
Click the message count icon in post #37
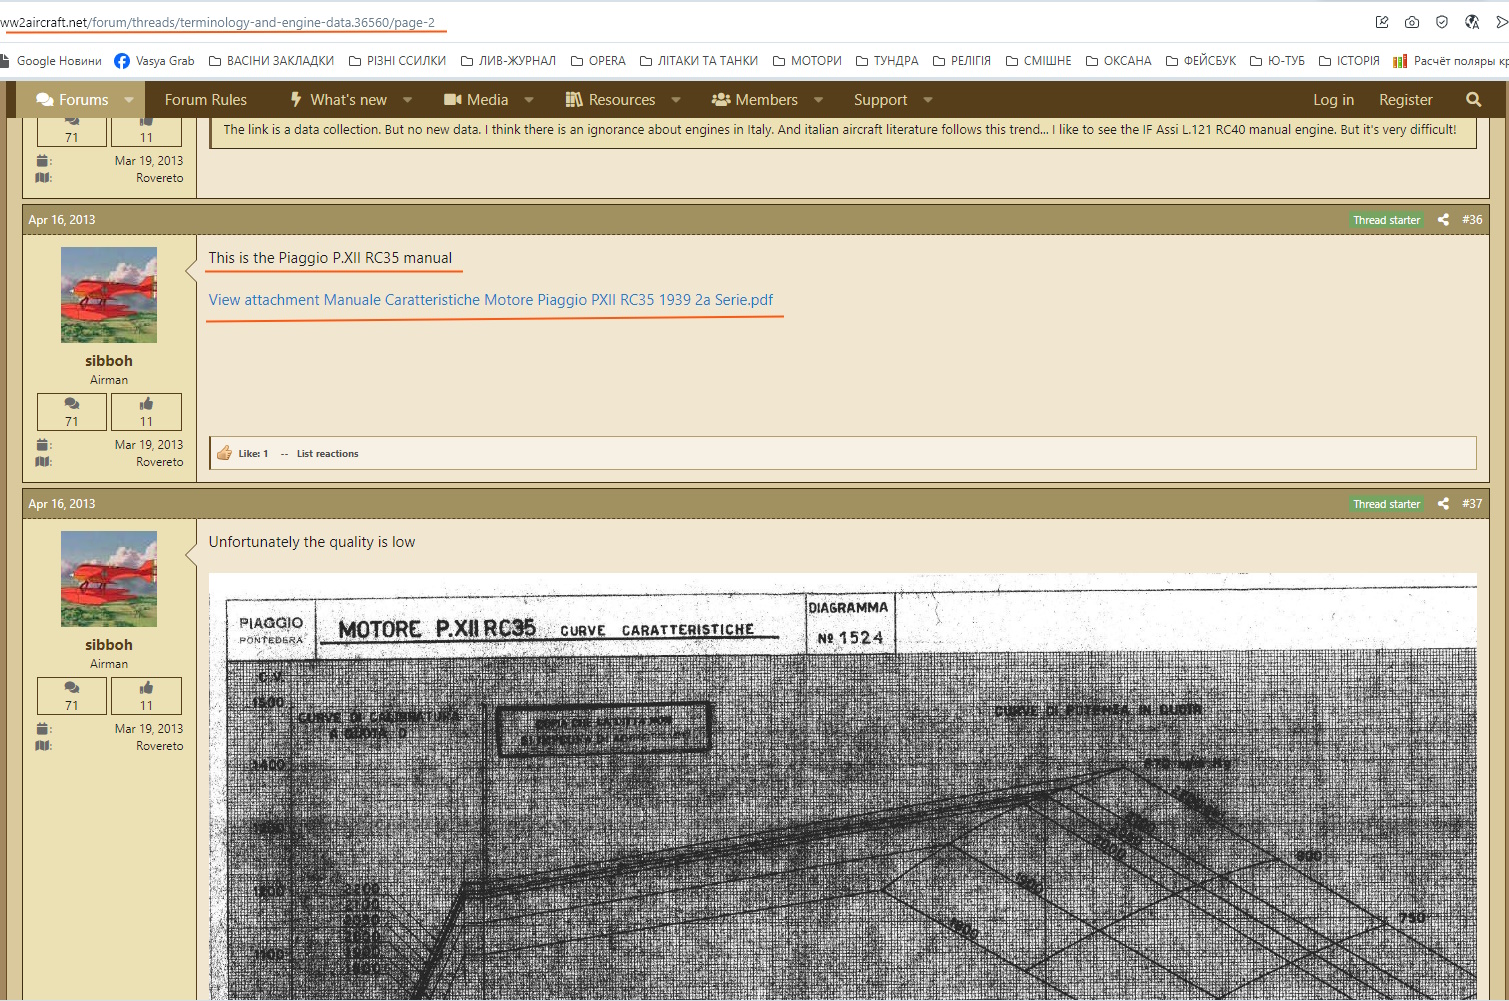pyautogui.click(x=72, y=688)
